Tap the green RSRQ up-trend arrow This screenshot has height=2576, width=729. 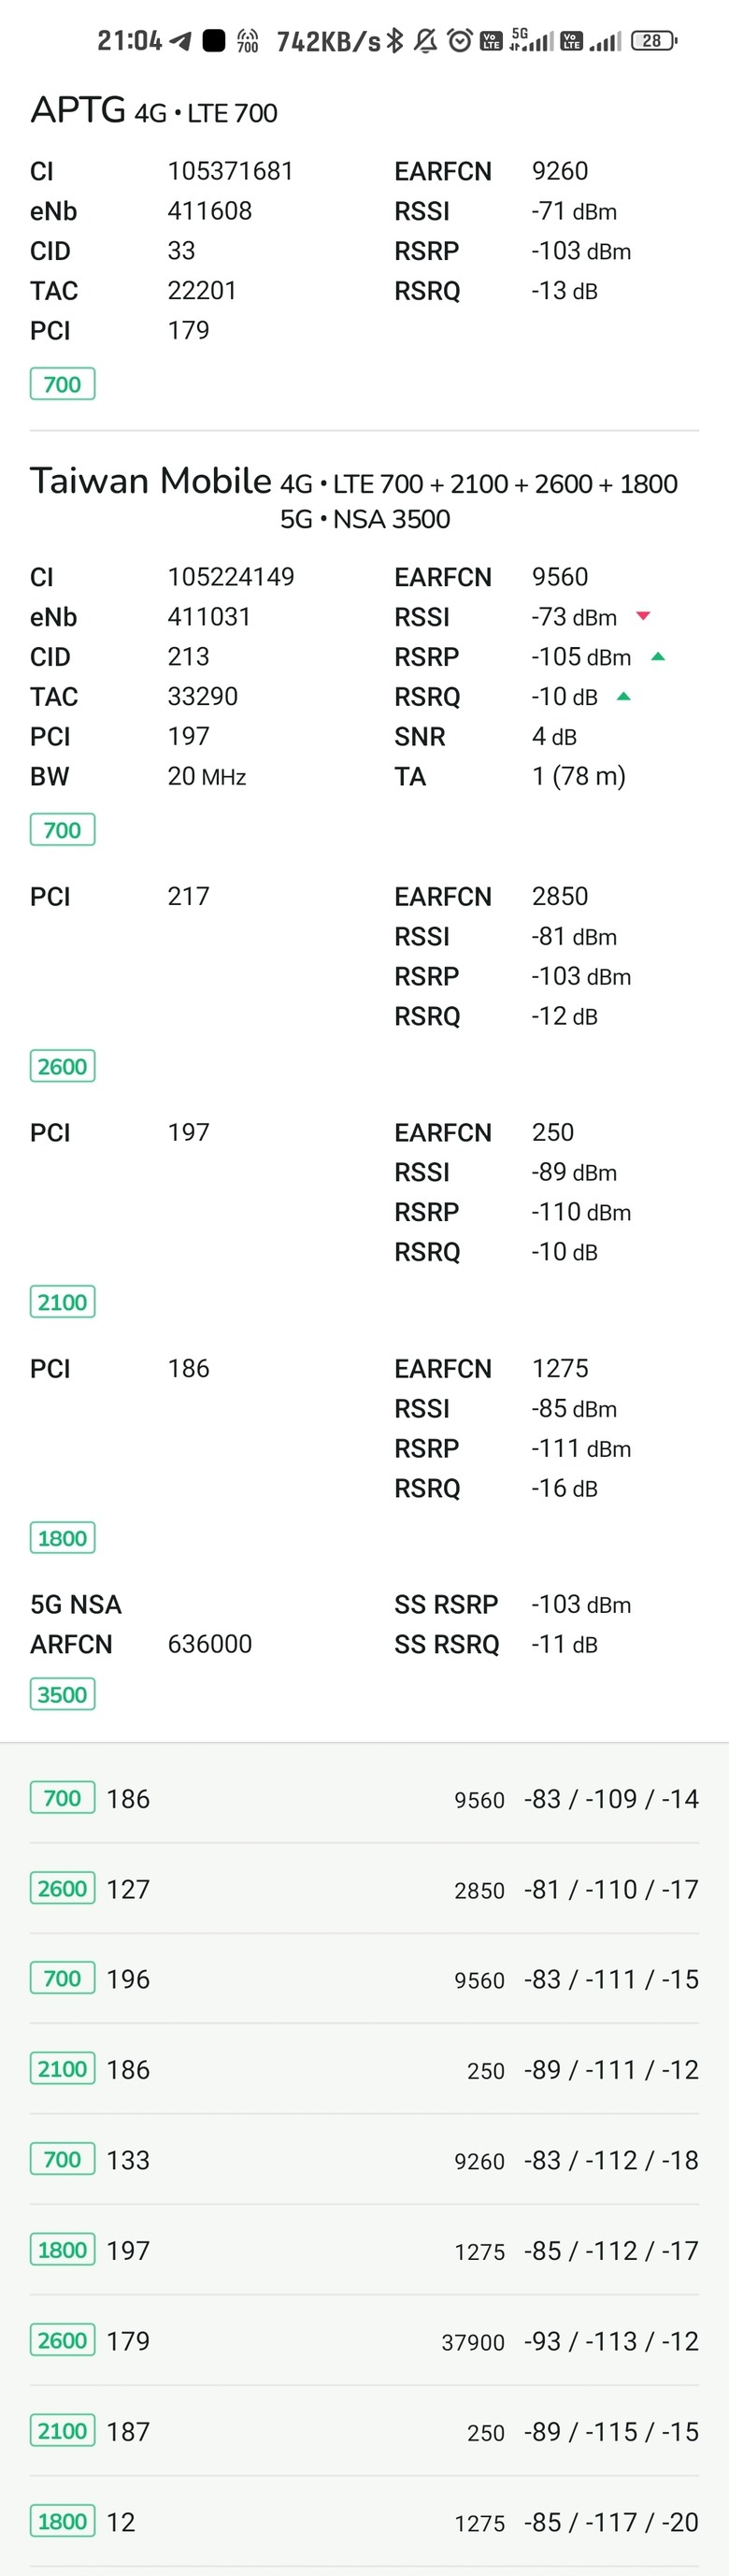(x=624, y=696)
